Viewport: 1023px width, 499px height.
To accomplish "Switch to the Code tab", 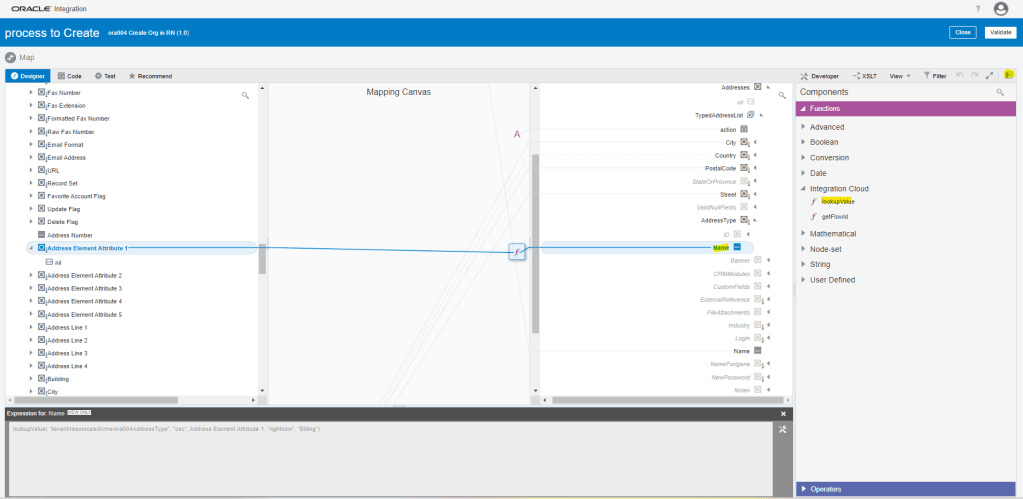I will pyautogui.click(x=69, y=76).
